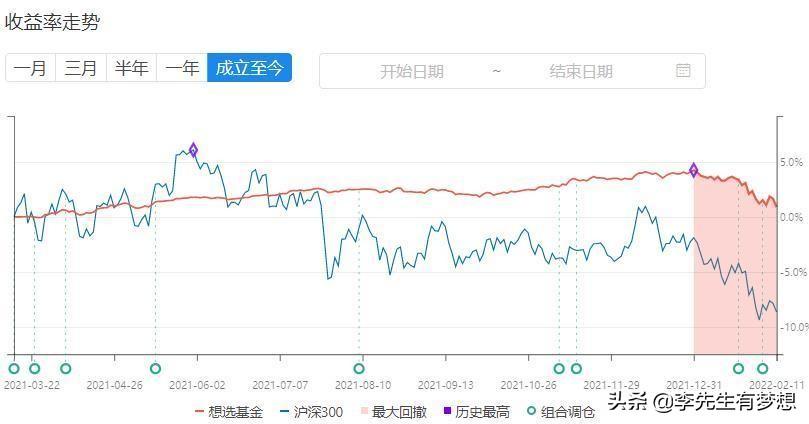Switch to 一年 time range
Image resolution: width=809 pixels, height=424 pixels.
click(x=182, y=68)
